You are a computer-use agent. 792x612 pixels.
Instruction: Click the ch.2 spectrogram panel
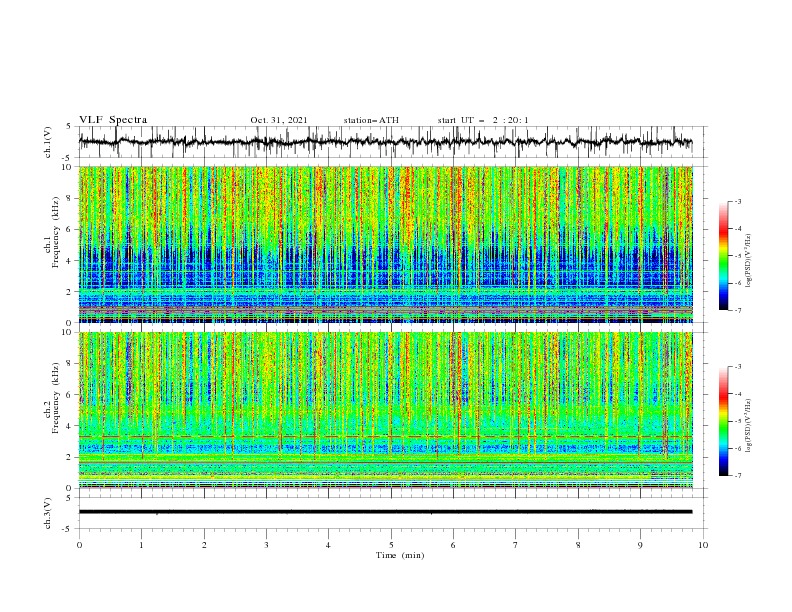(x=385, y=410)
